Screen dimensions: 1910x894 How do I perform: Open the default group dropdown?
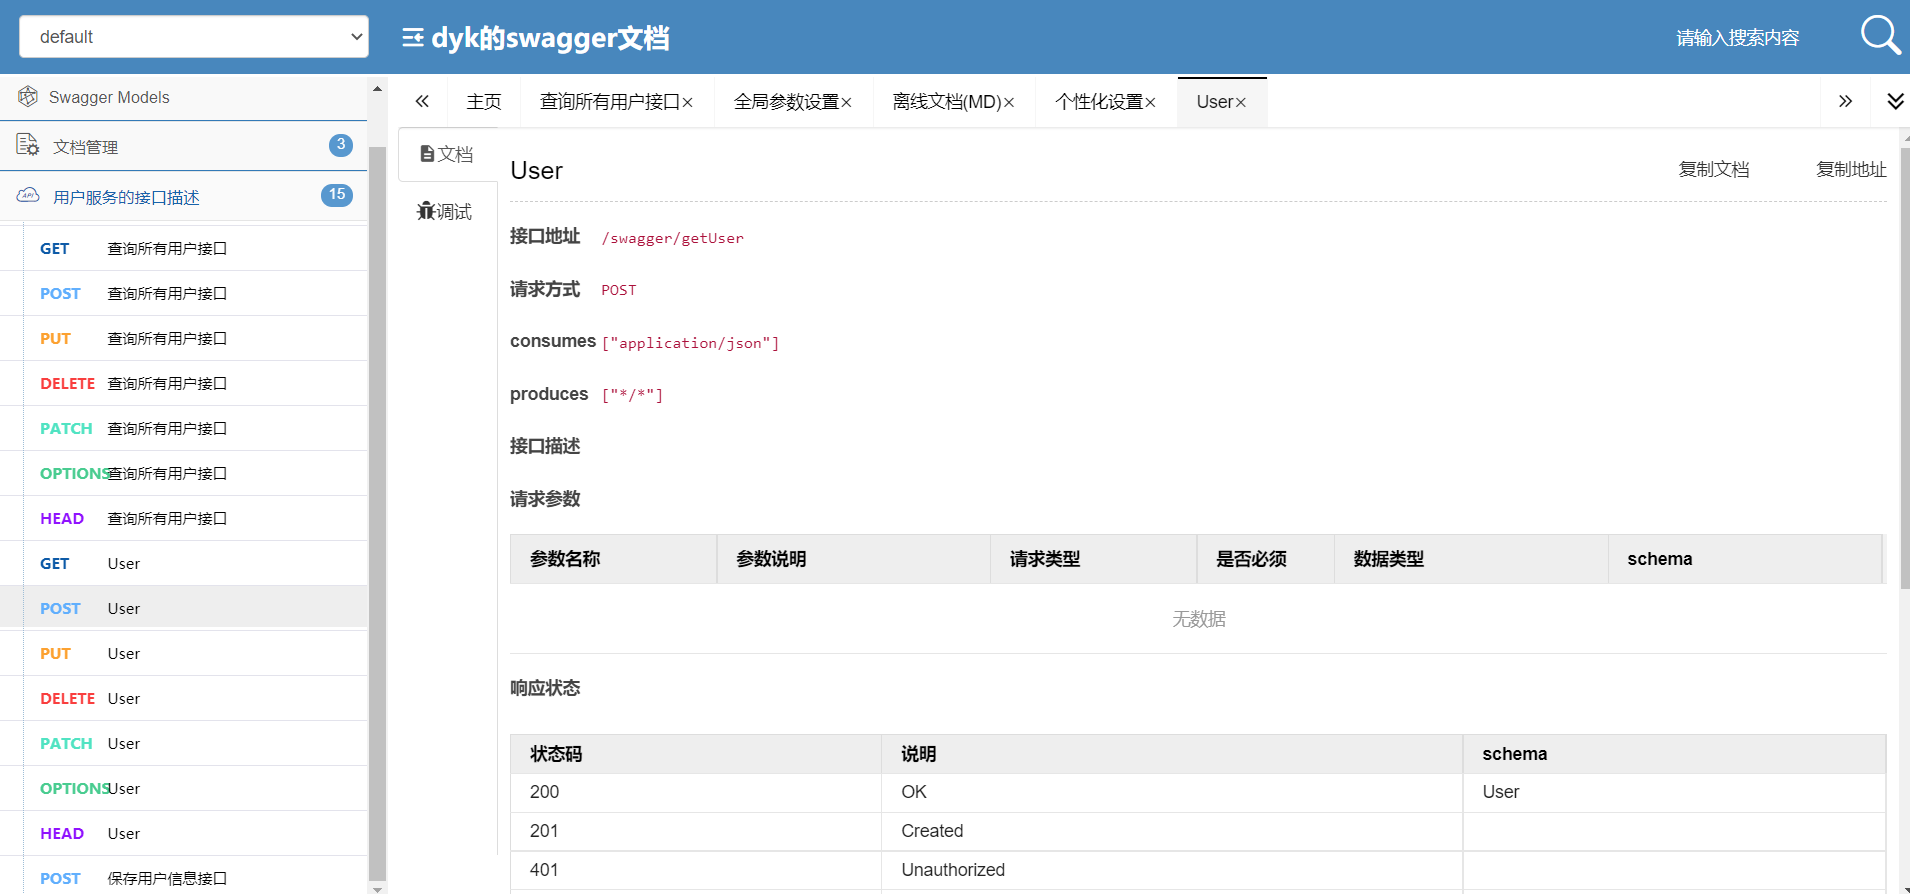click(194, 36)
